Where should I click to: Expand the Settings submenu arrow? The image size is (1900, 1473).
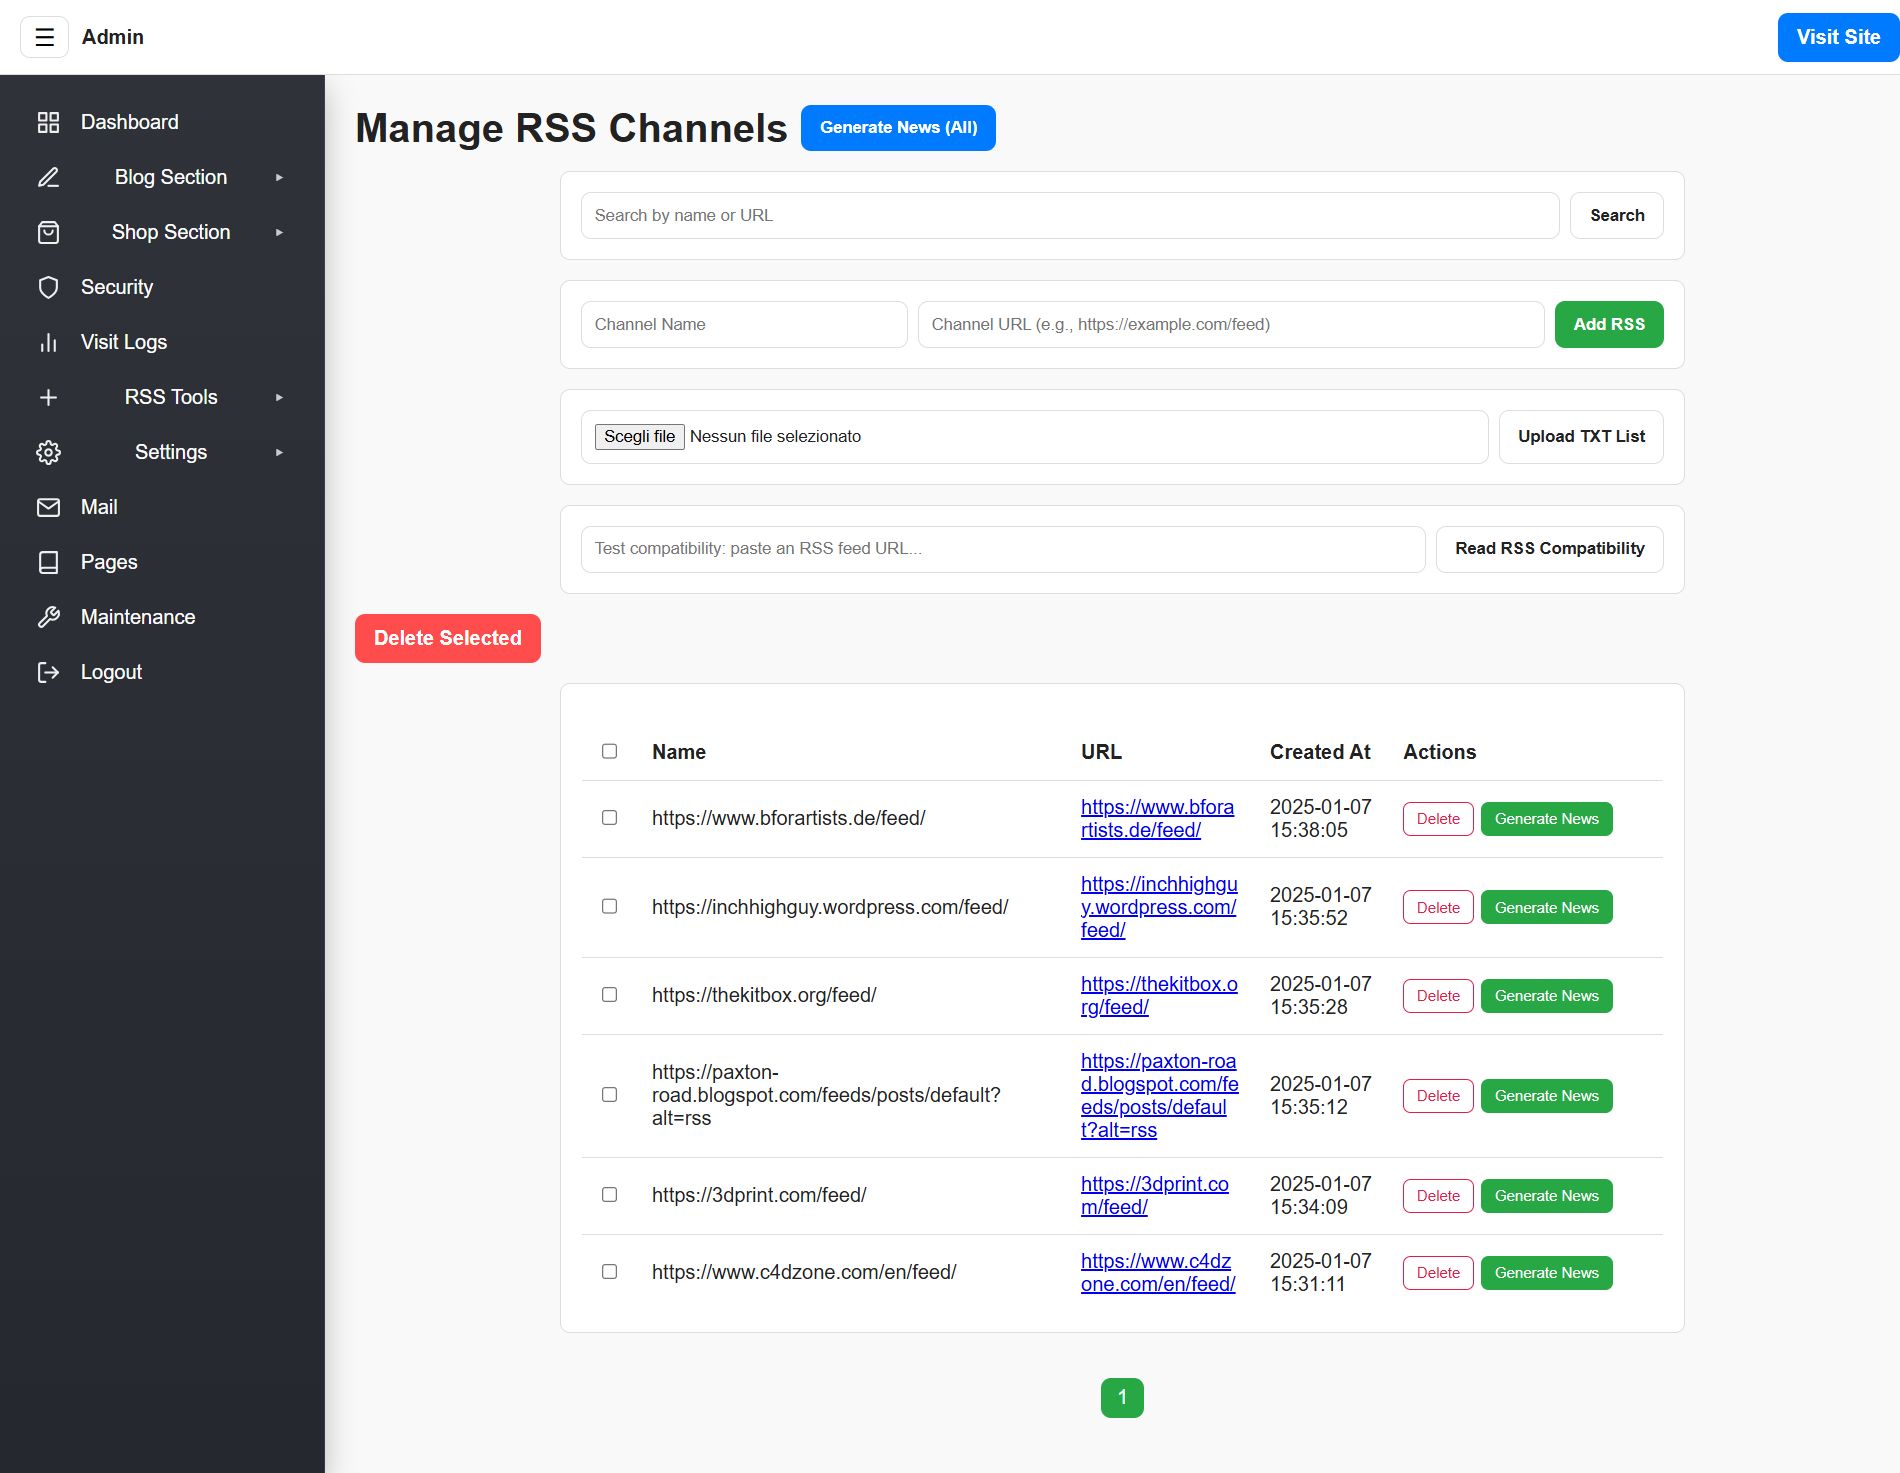[279, 452]
